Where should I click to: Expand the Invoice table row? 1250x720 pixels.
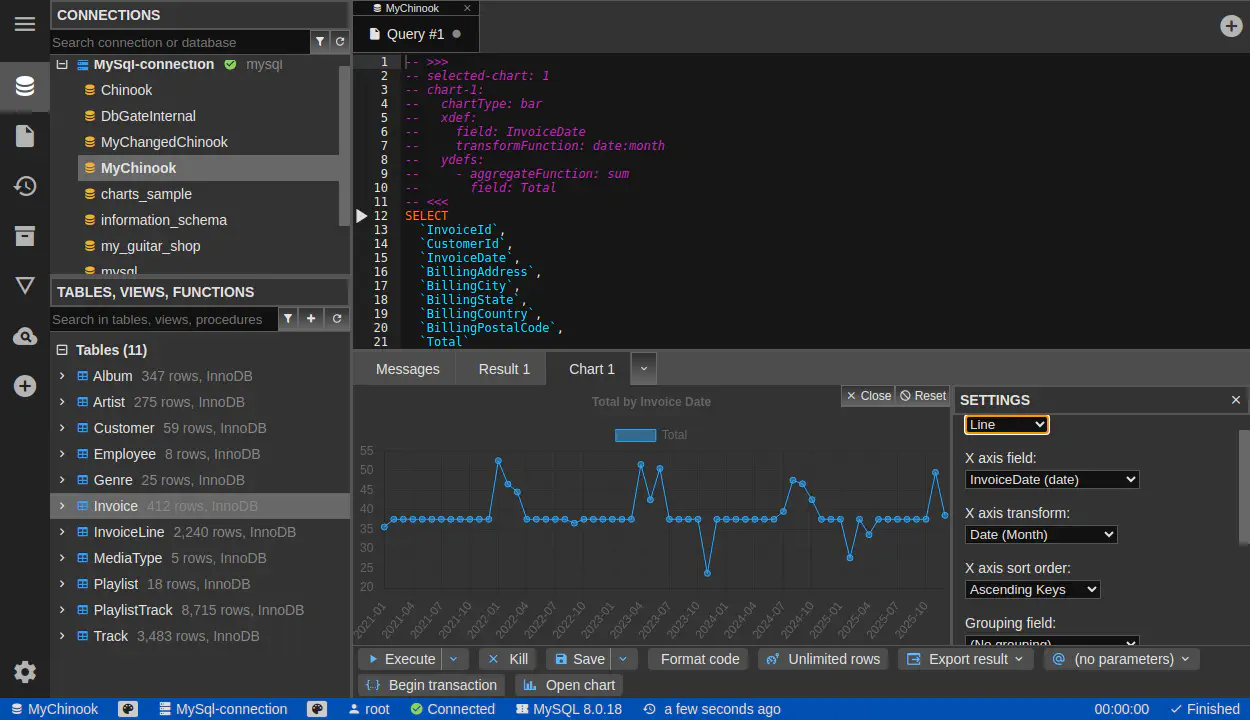pyautogui.click(x=62, y=506)
